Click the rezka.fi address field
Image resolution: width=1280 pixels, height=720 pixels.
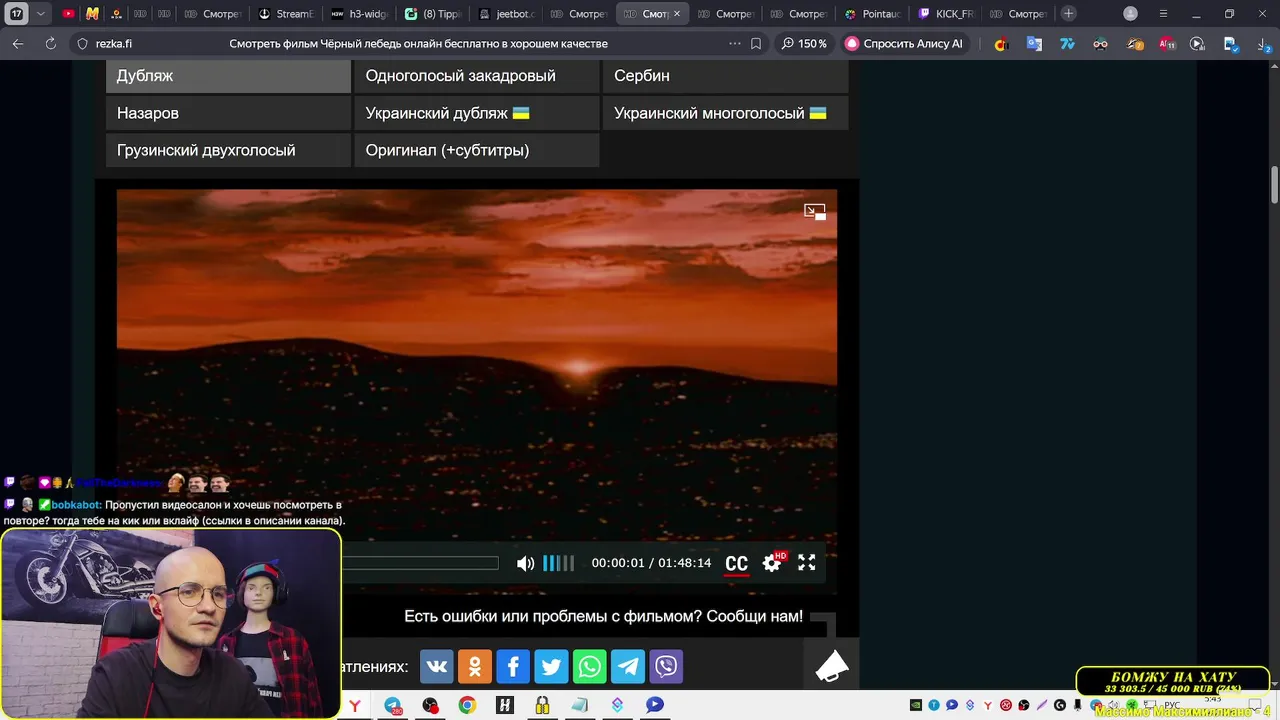pos(114,44)
